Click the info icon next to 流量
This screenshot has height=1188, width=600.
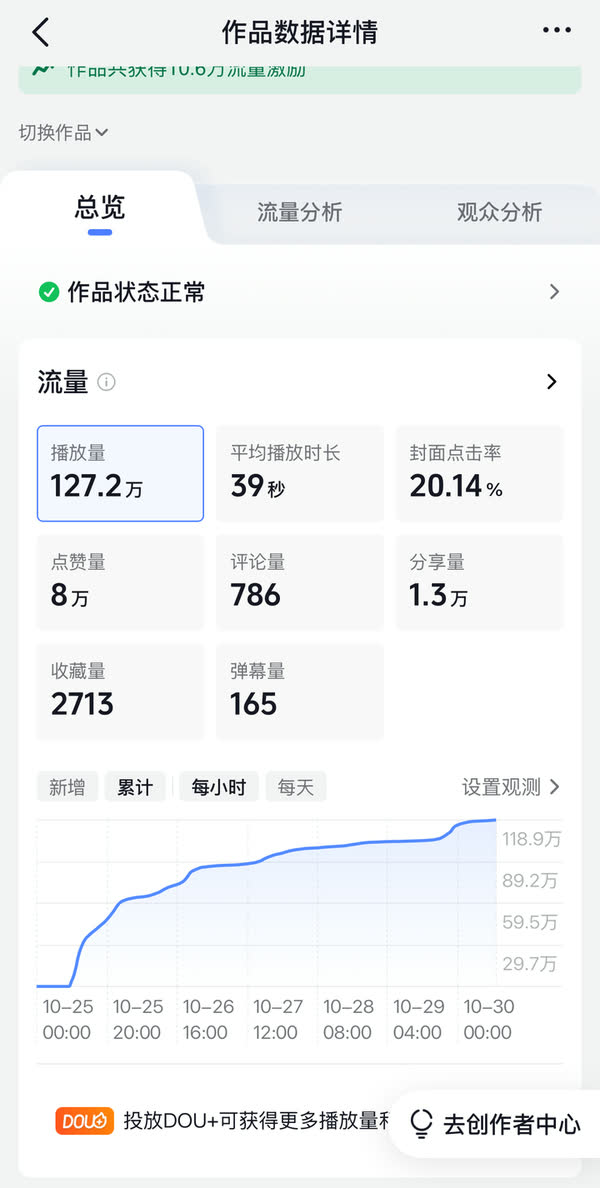coord(107,382)
